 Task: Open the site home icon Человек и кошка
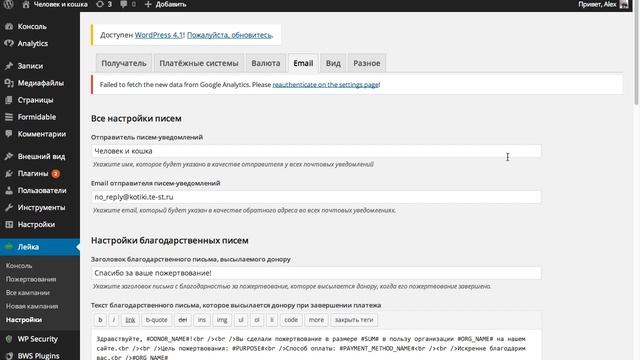coord(26,4)
